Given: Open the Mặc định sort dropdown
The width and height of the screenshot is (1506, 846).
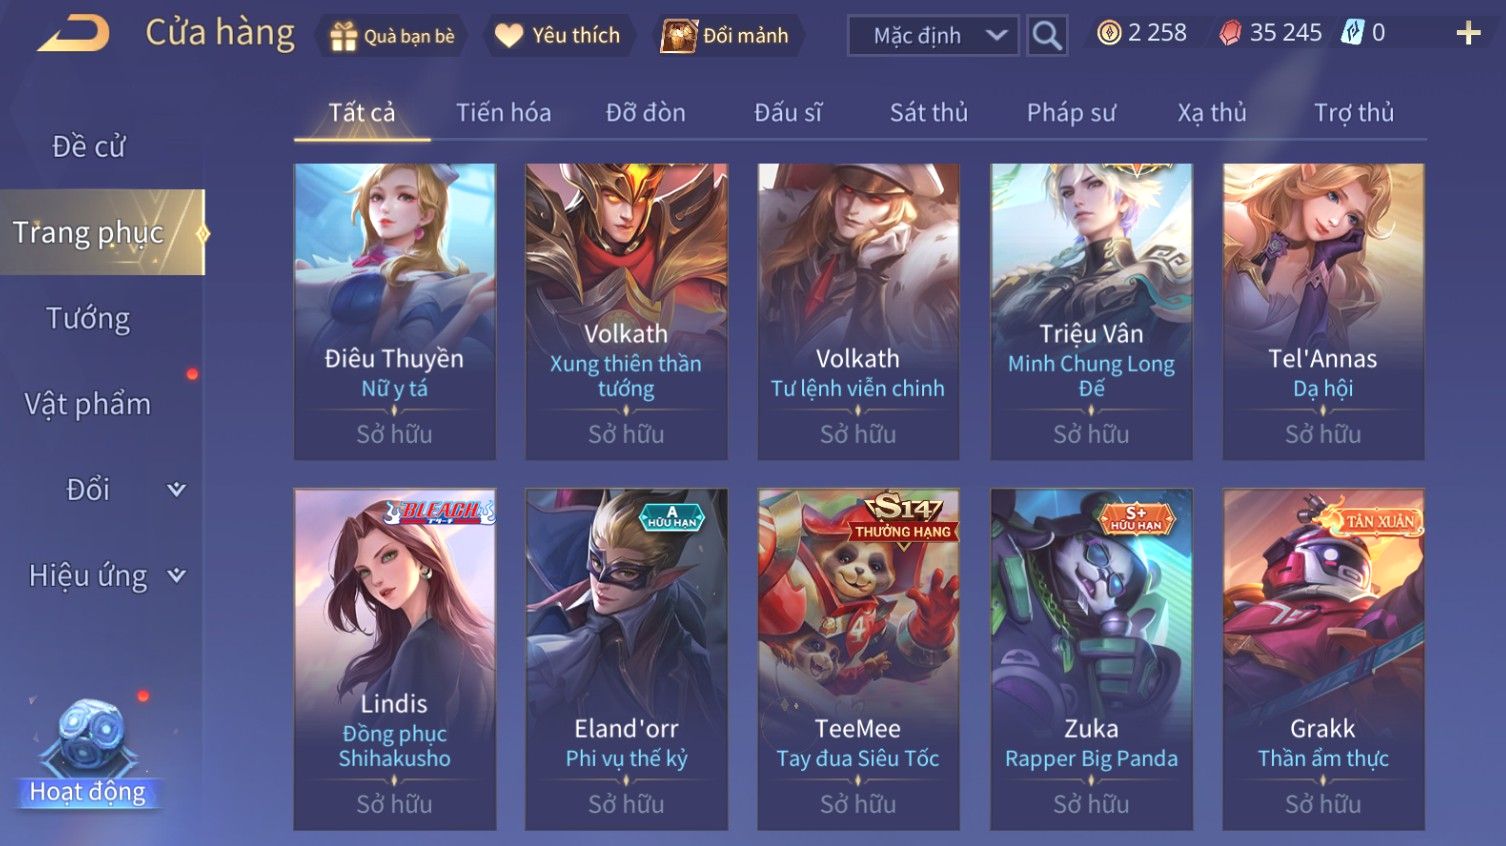Looking at the screenshot, I should (933, 36).
